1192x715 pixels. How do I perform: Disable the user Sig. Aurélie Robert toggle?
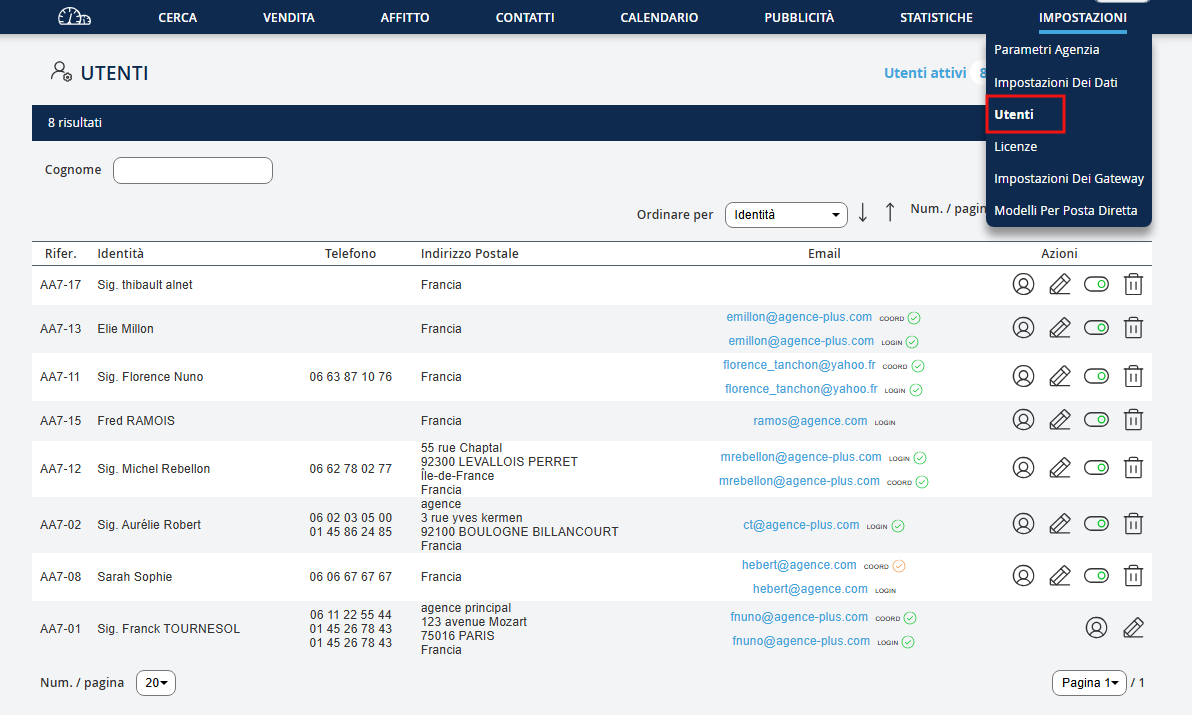pos(1097,523)
